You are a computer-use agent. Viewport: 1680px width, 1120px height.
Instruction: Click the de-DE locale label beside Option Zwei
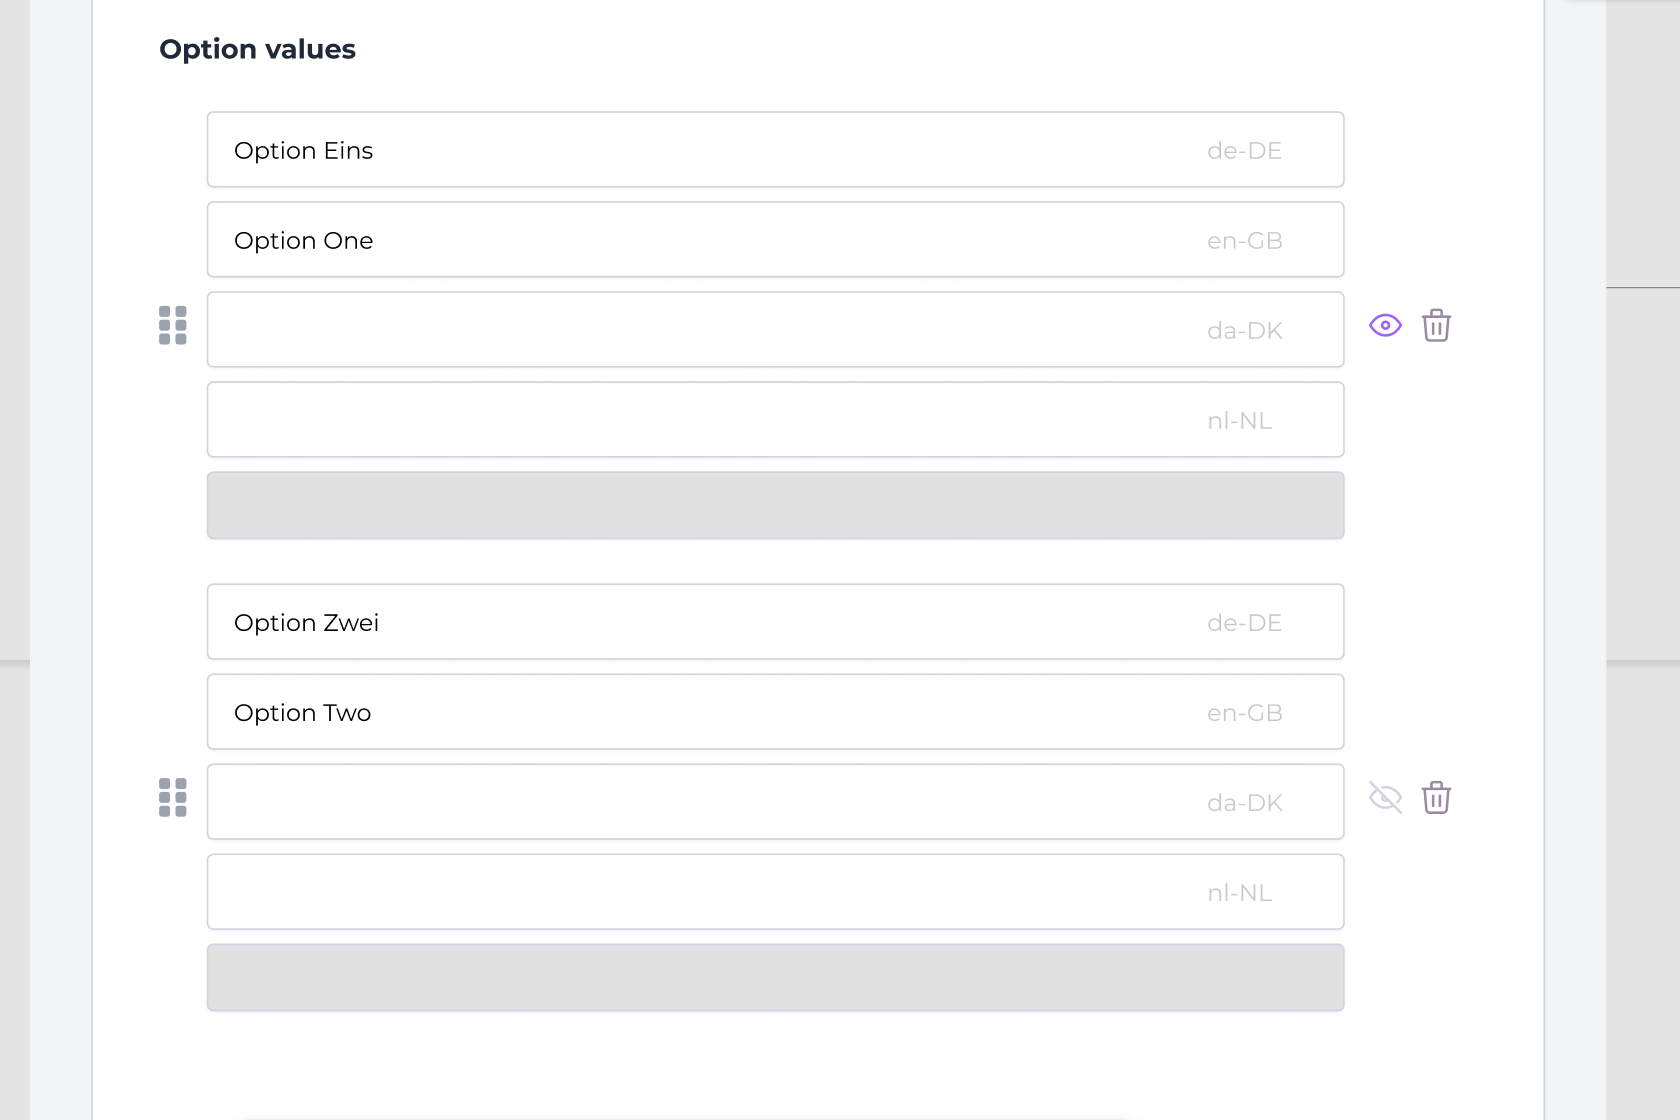point(1244,623)
